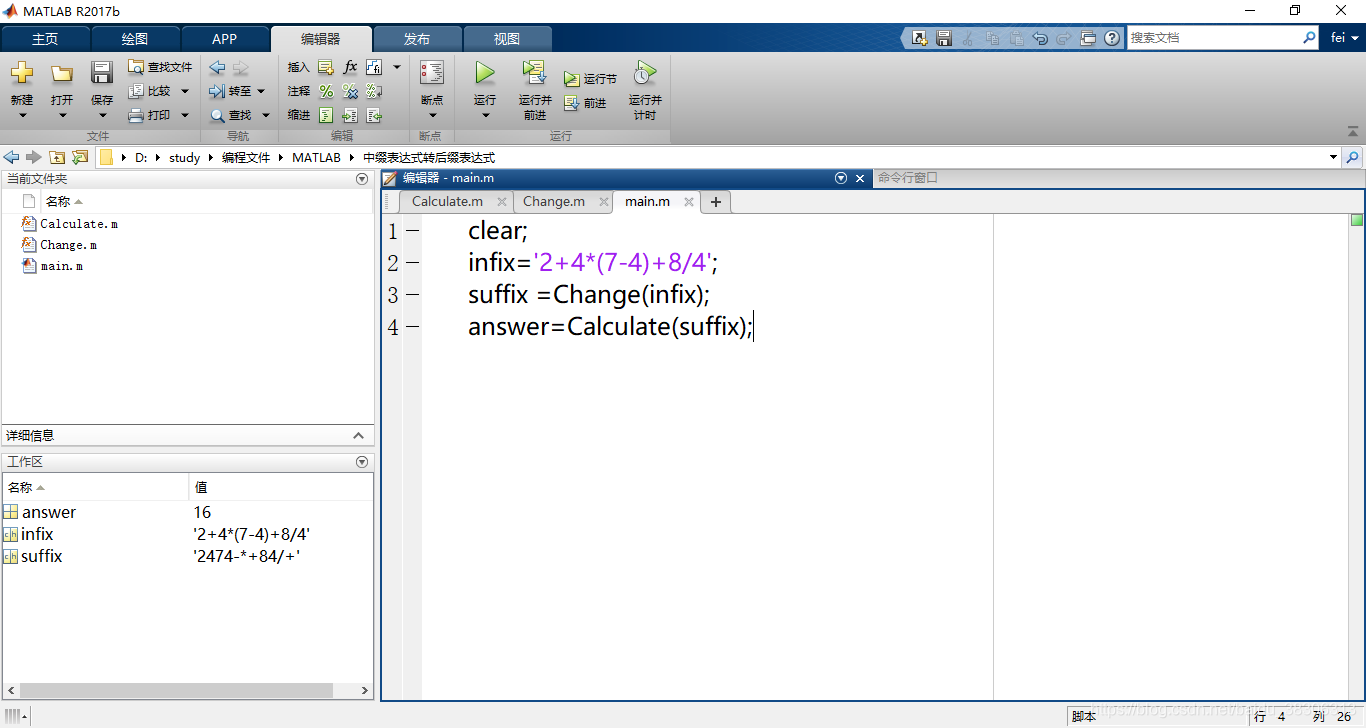Click the percent comment icon beside 注释
This screenshot has width=1366, height=728.
(x=326, y=91)
